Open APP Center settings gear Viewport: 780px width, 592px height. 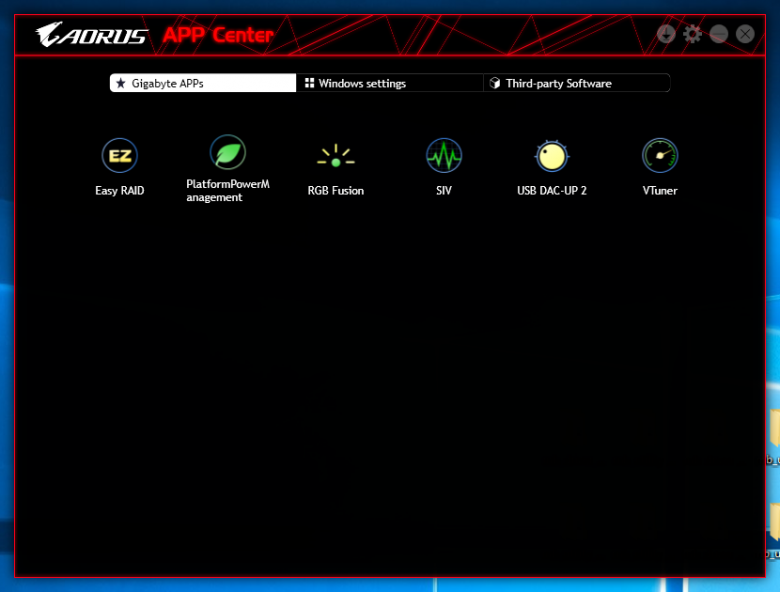coord(692,34)
